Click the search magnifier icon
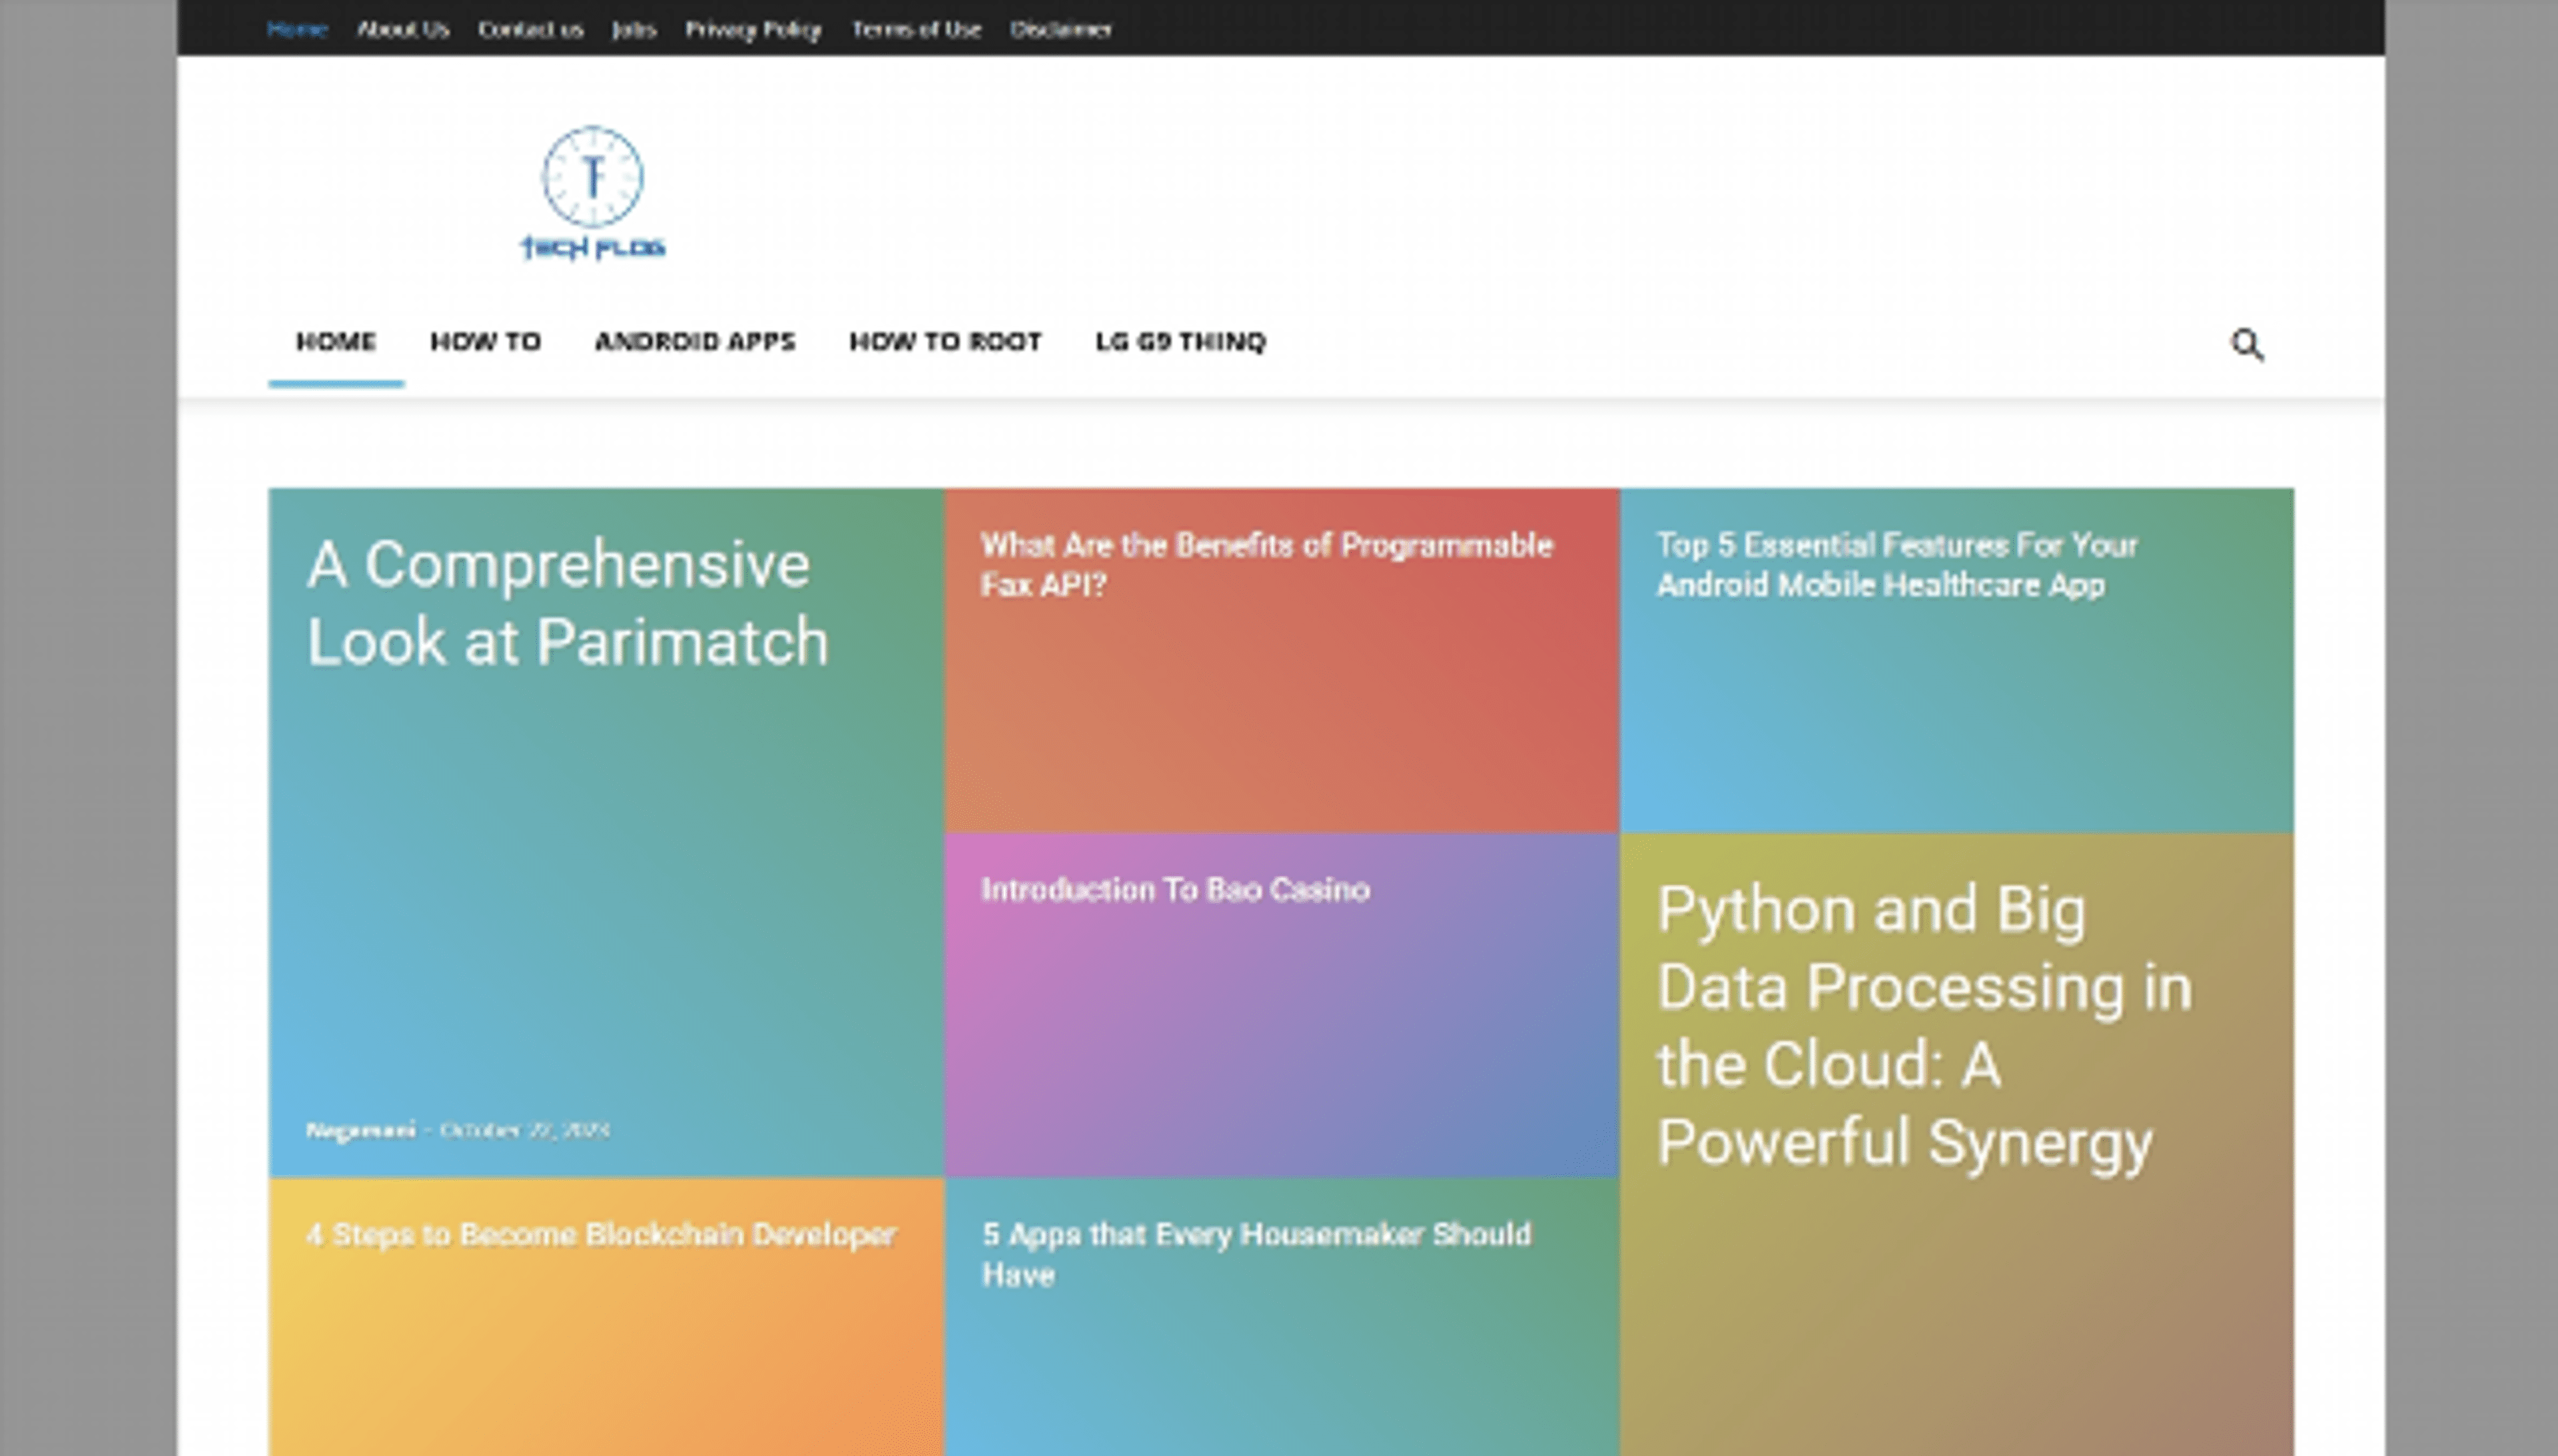This screenshot has height=1456, width=2558. pyautogui.click(x=2246, y=344)
